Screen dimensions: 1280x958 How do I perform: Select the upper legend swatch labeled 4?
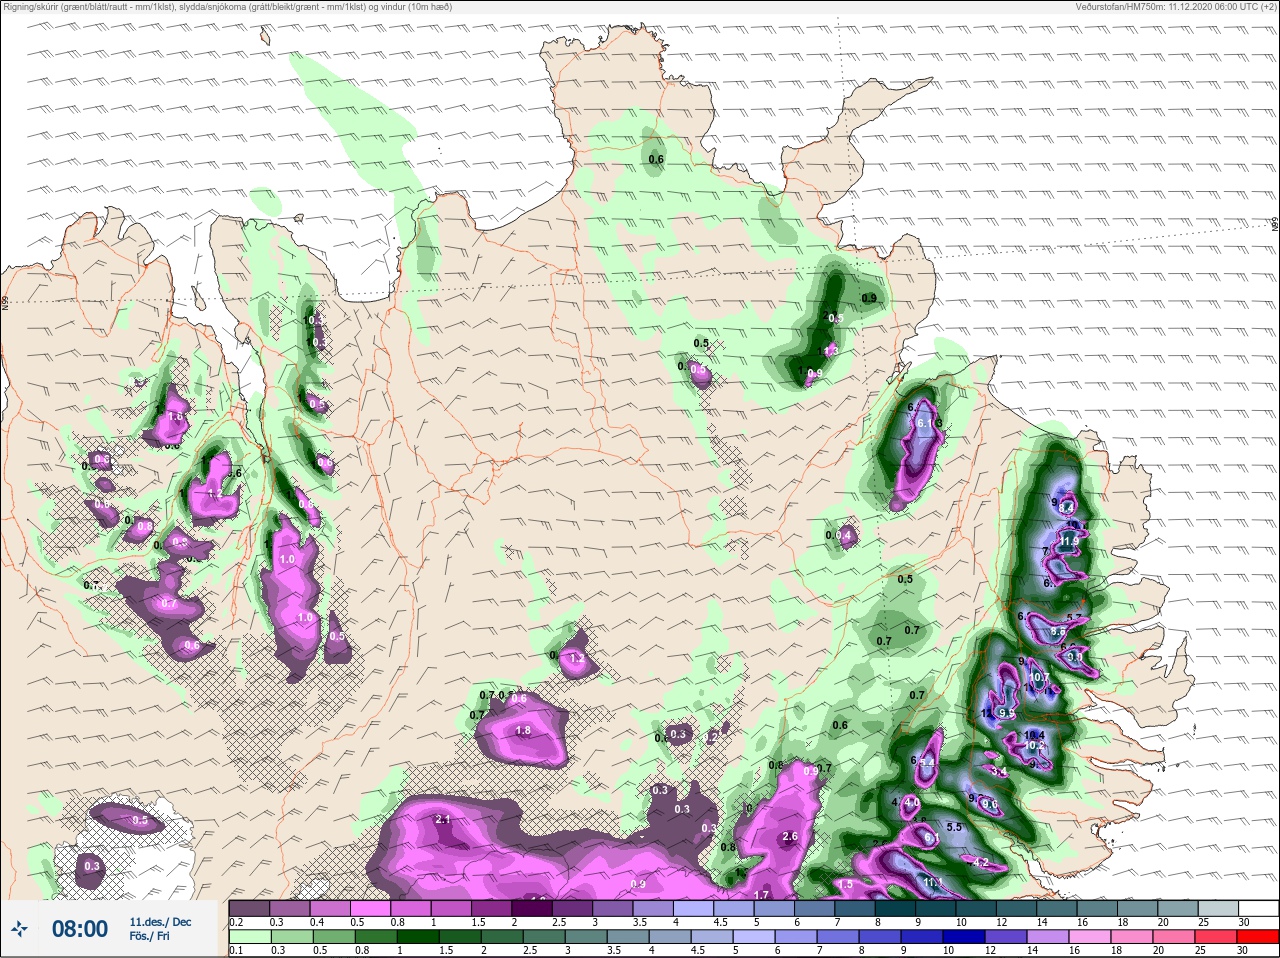pyautogui.click(x=693, y=907)
